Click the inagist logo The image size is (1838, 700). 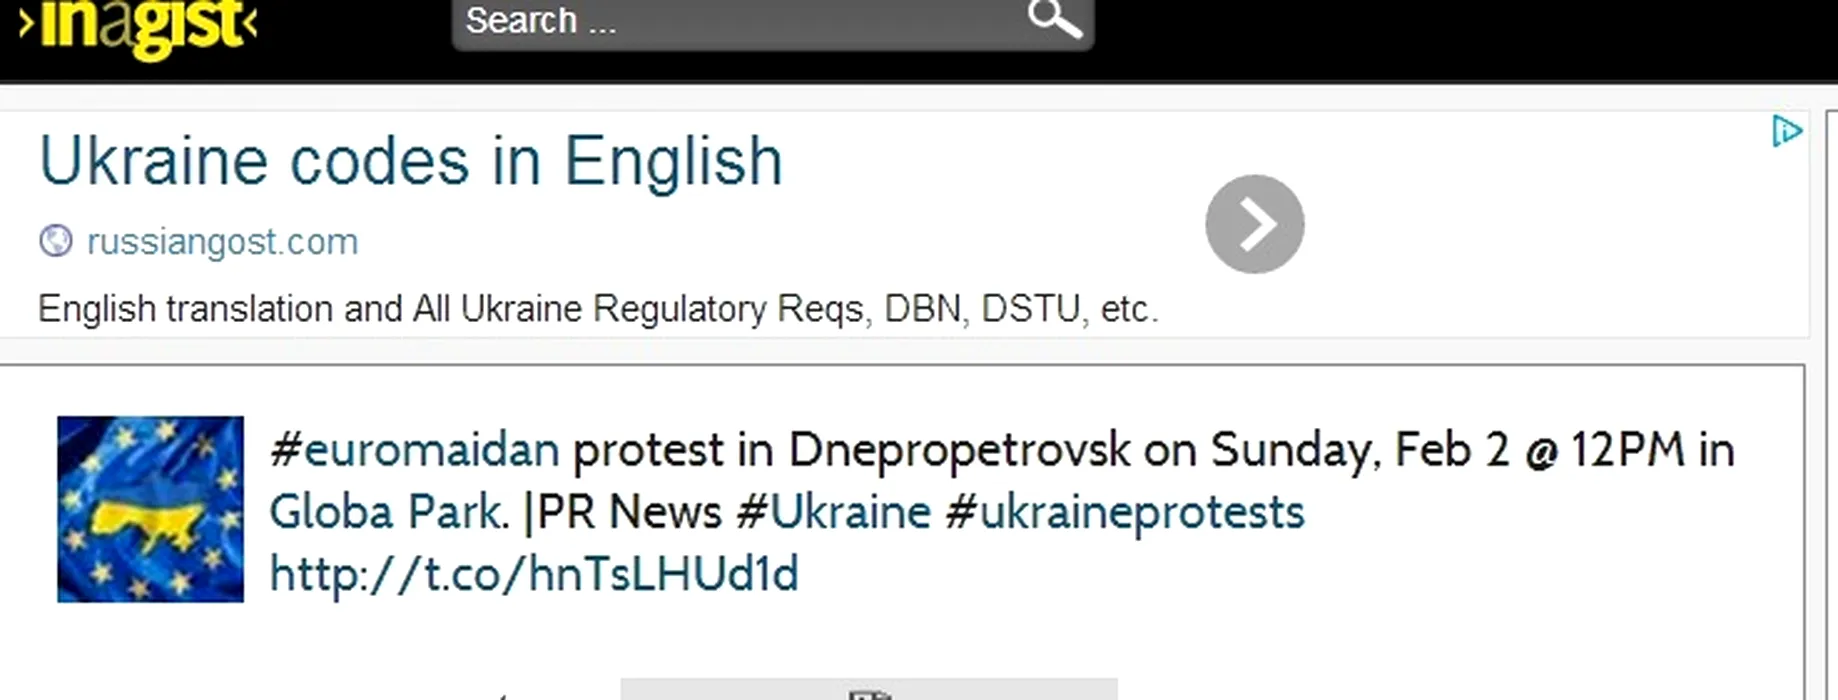(138, 26)
